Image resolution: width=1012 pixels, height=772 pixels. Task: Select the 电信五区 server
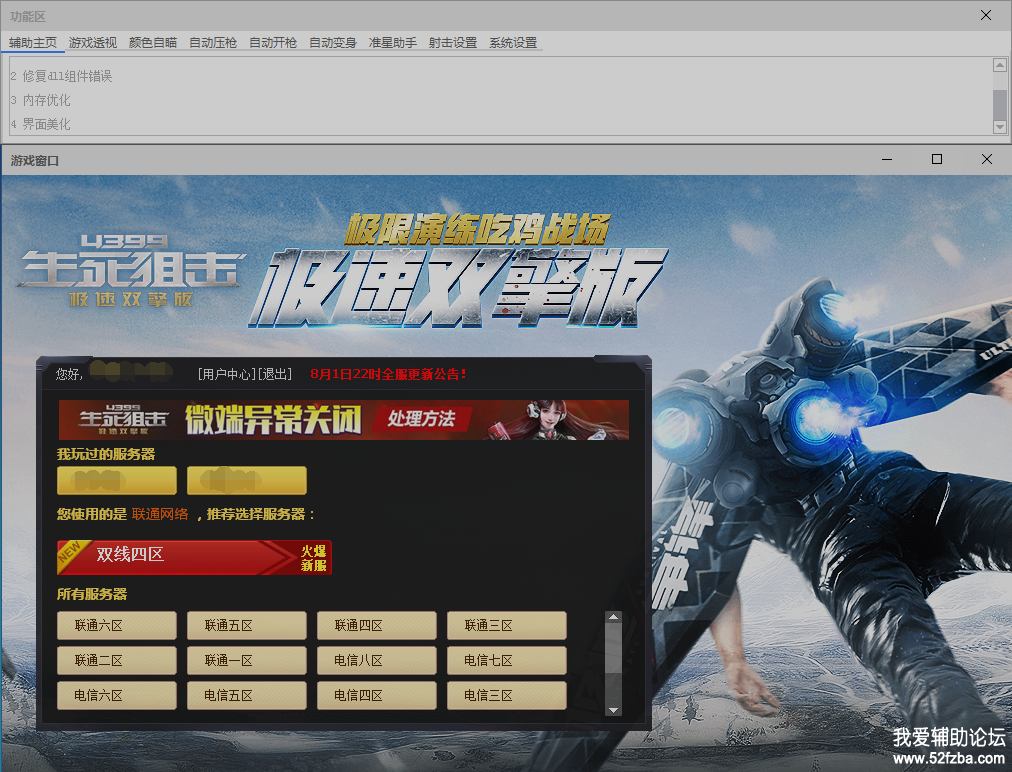[x=247, y=695]
